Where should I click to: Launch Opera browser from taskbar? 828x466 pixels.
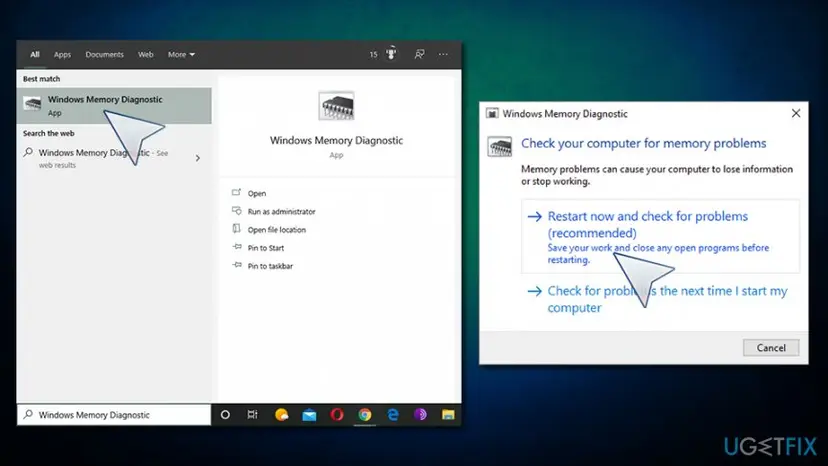click(x=337, y=415)
